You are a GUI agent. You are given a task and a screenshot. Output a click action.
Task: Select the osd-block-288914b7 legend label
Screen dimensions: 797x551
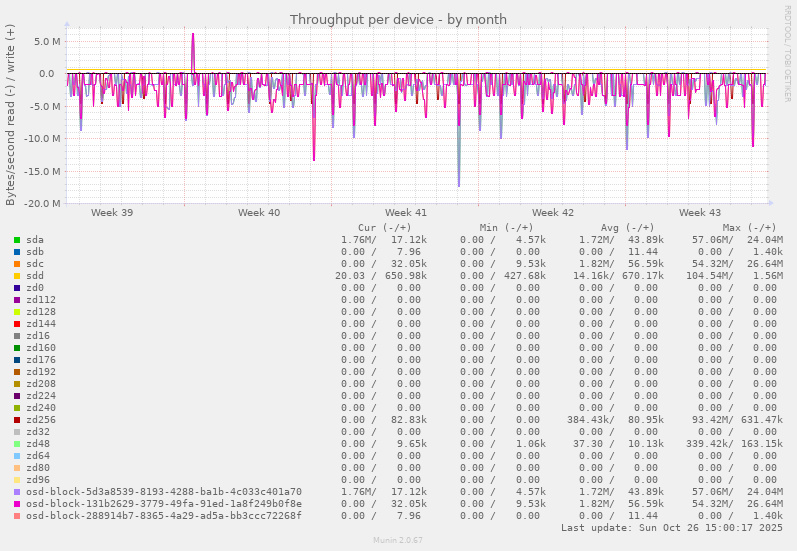pos(163,516)
